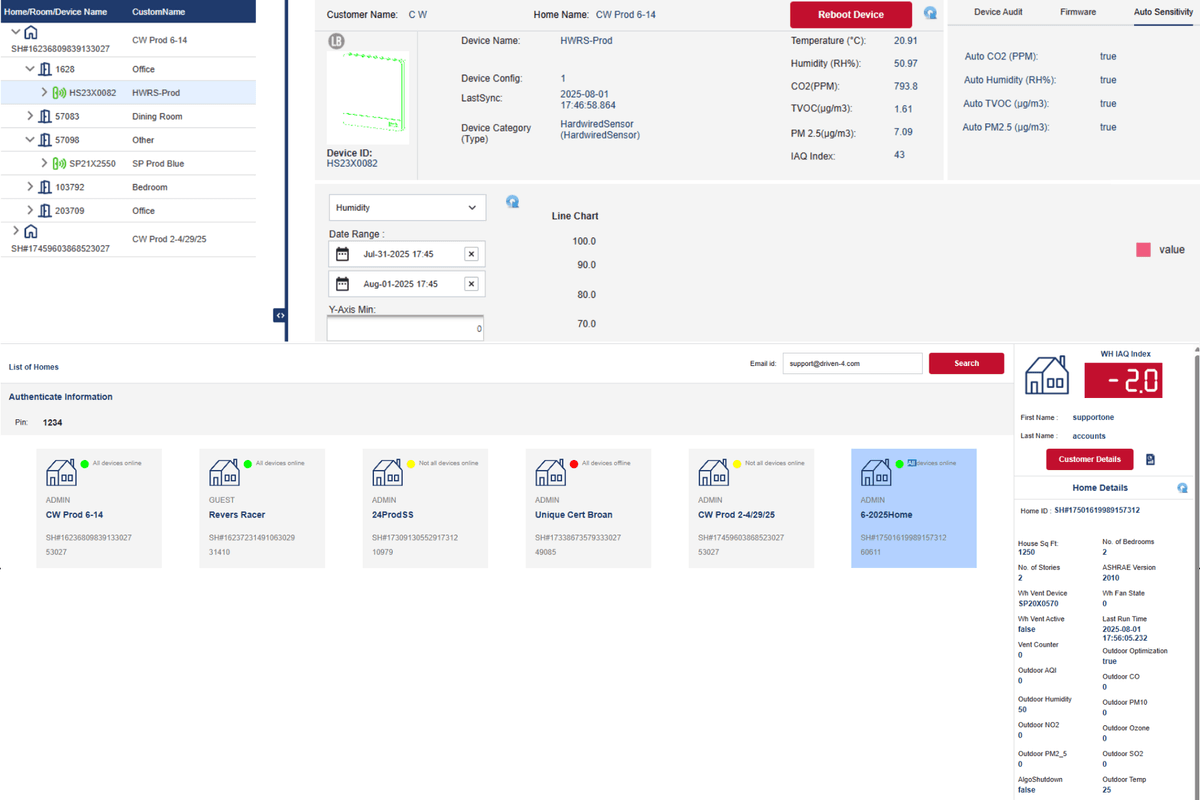Click the LB badge above the device image
The image size is (1200, 800).
(335, 42)
